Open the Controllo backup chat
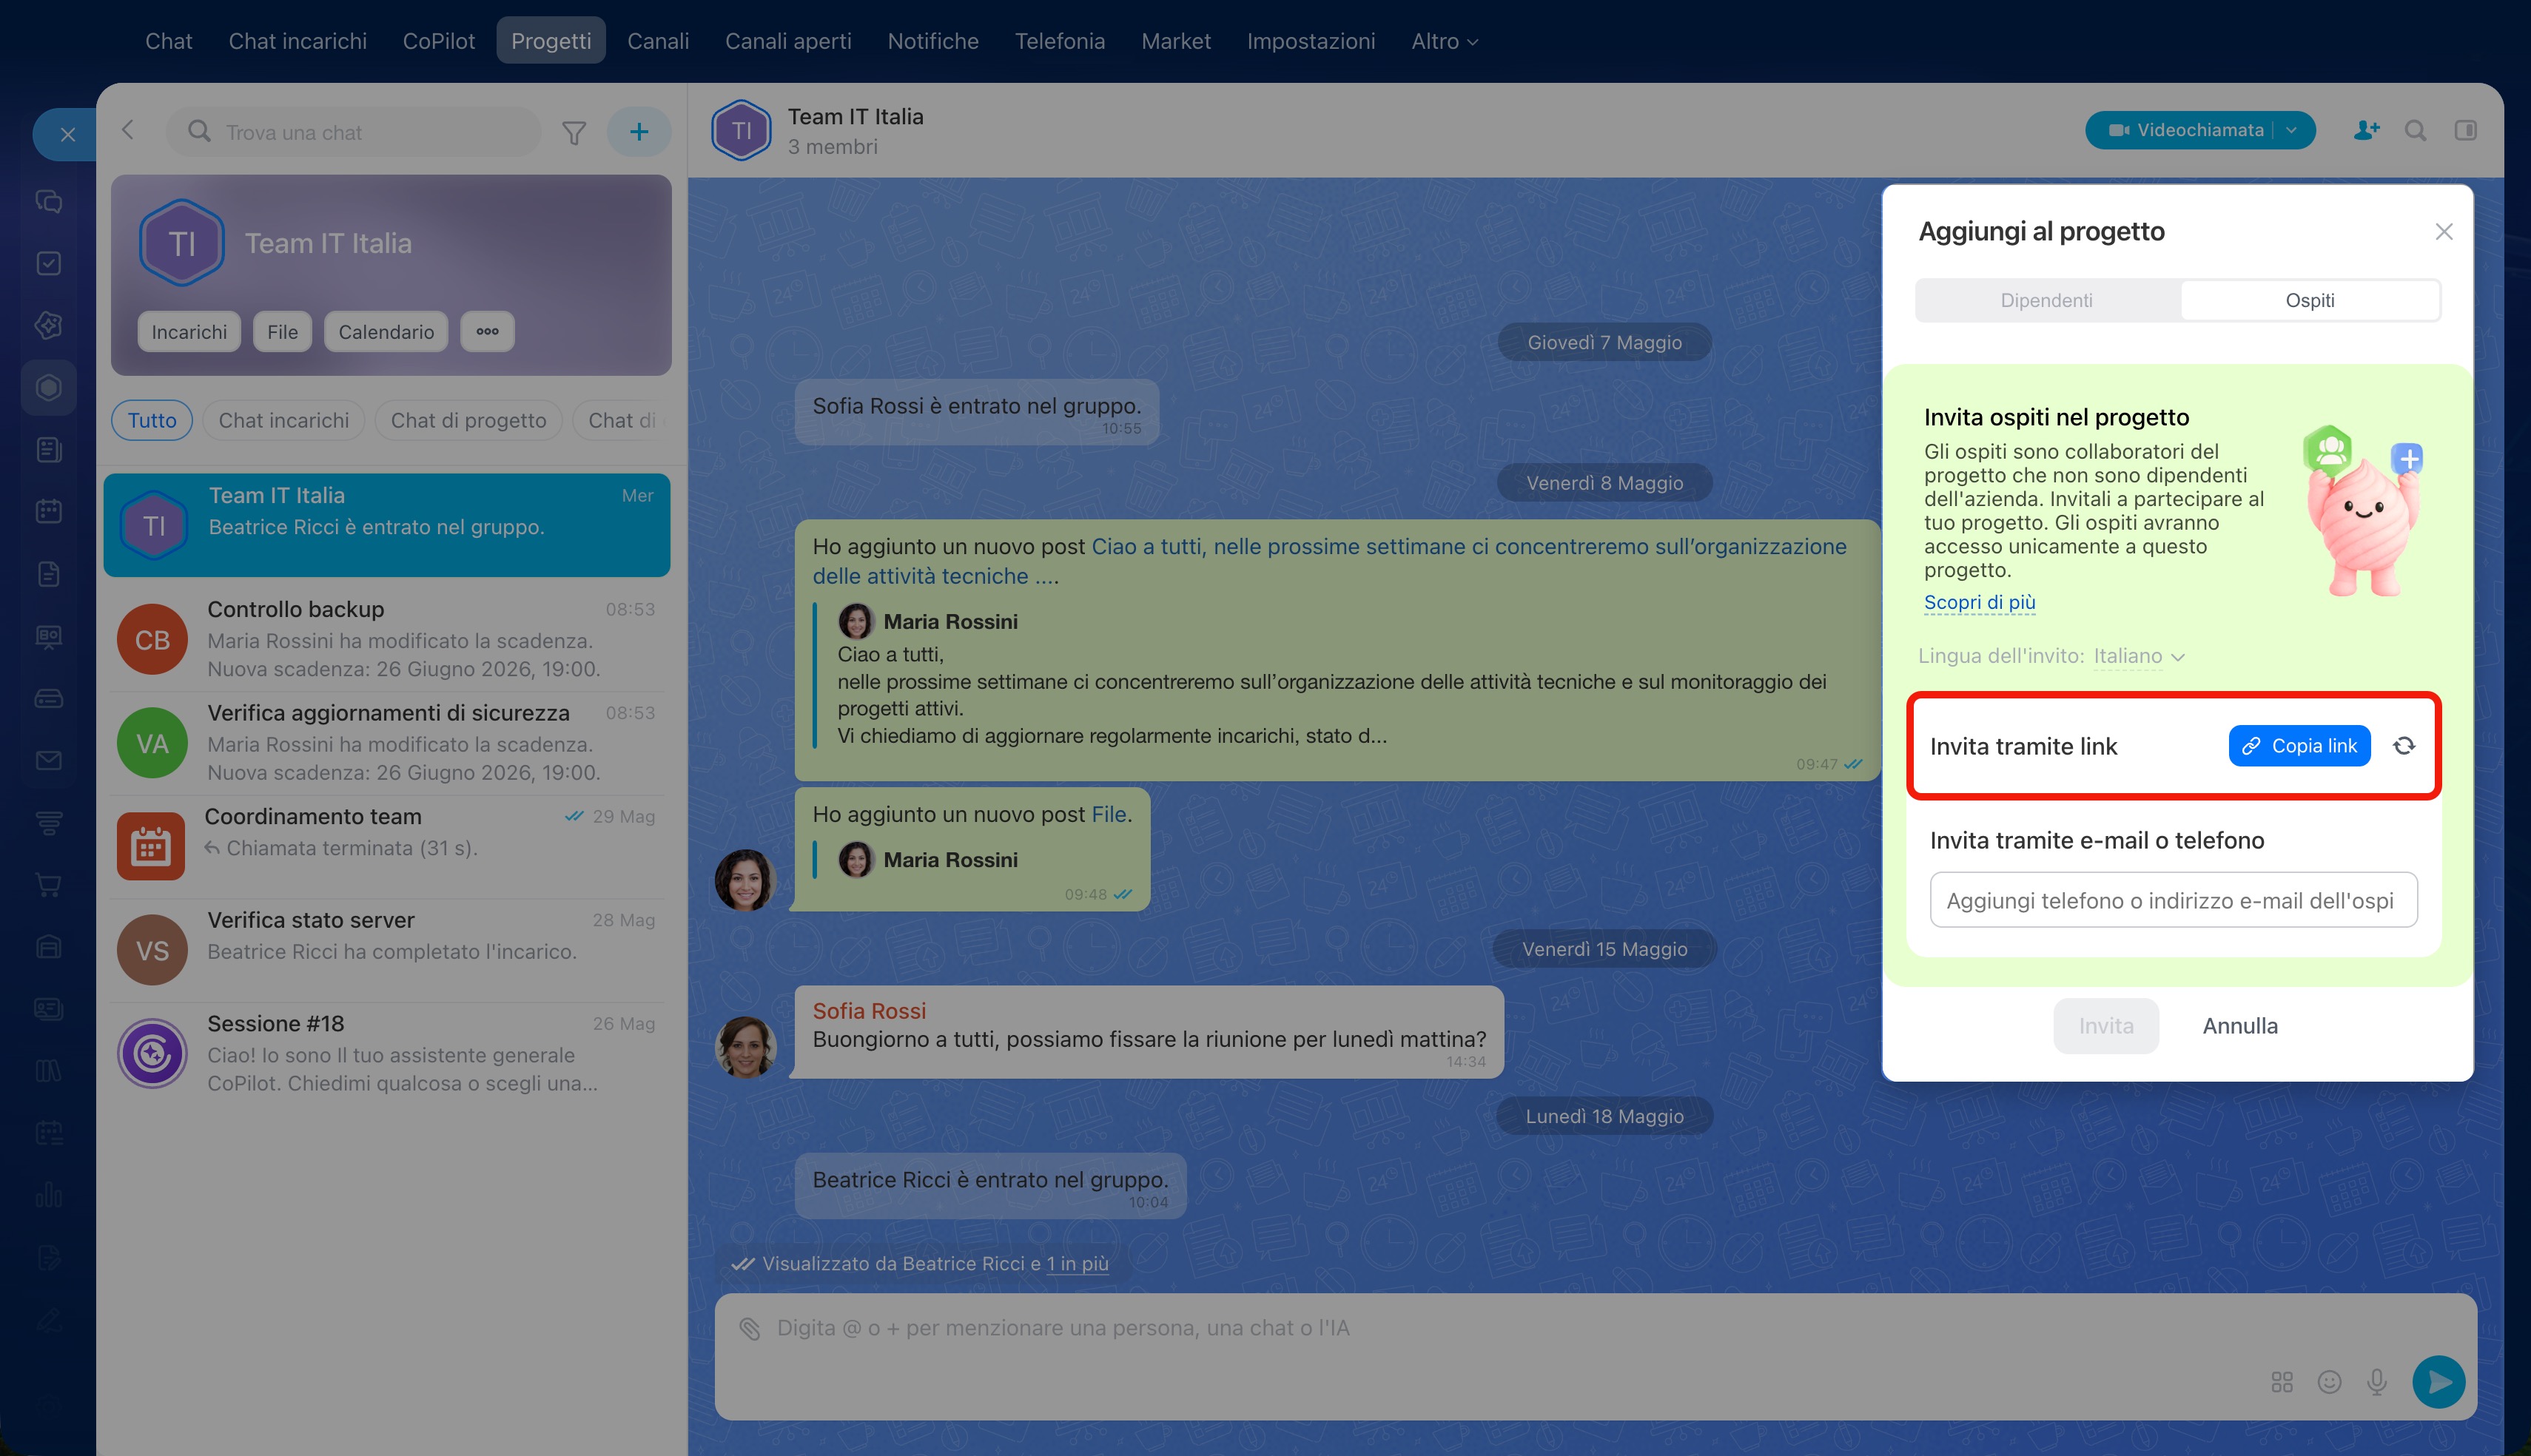 pyautogui.click(x=387, y=639)
